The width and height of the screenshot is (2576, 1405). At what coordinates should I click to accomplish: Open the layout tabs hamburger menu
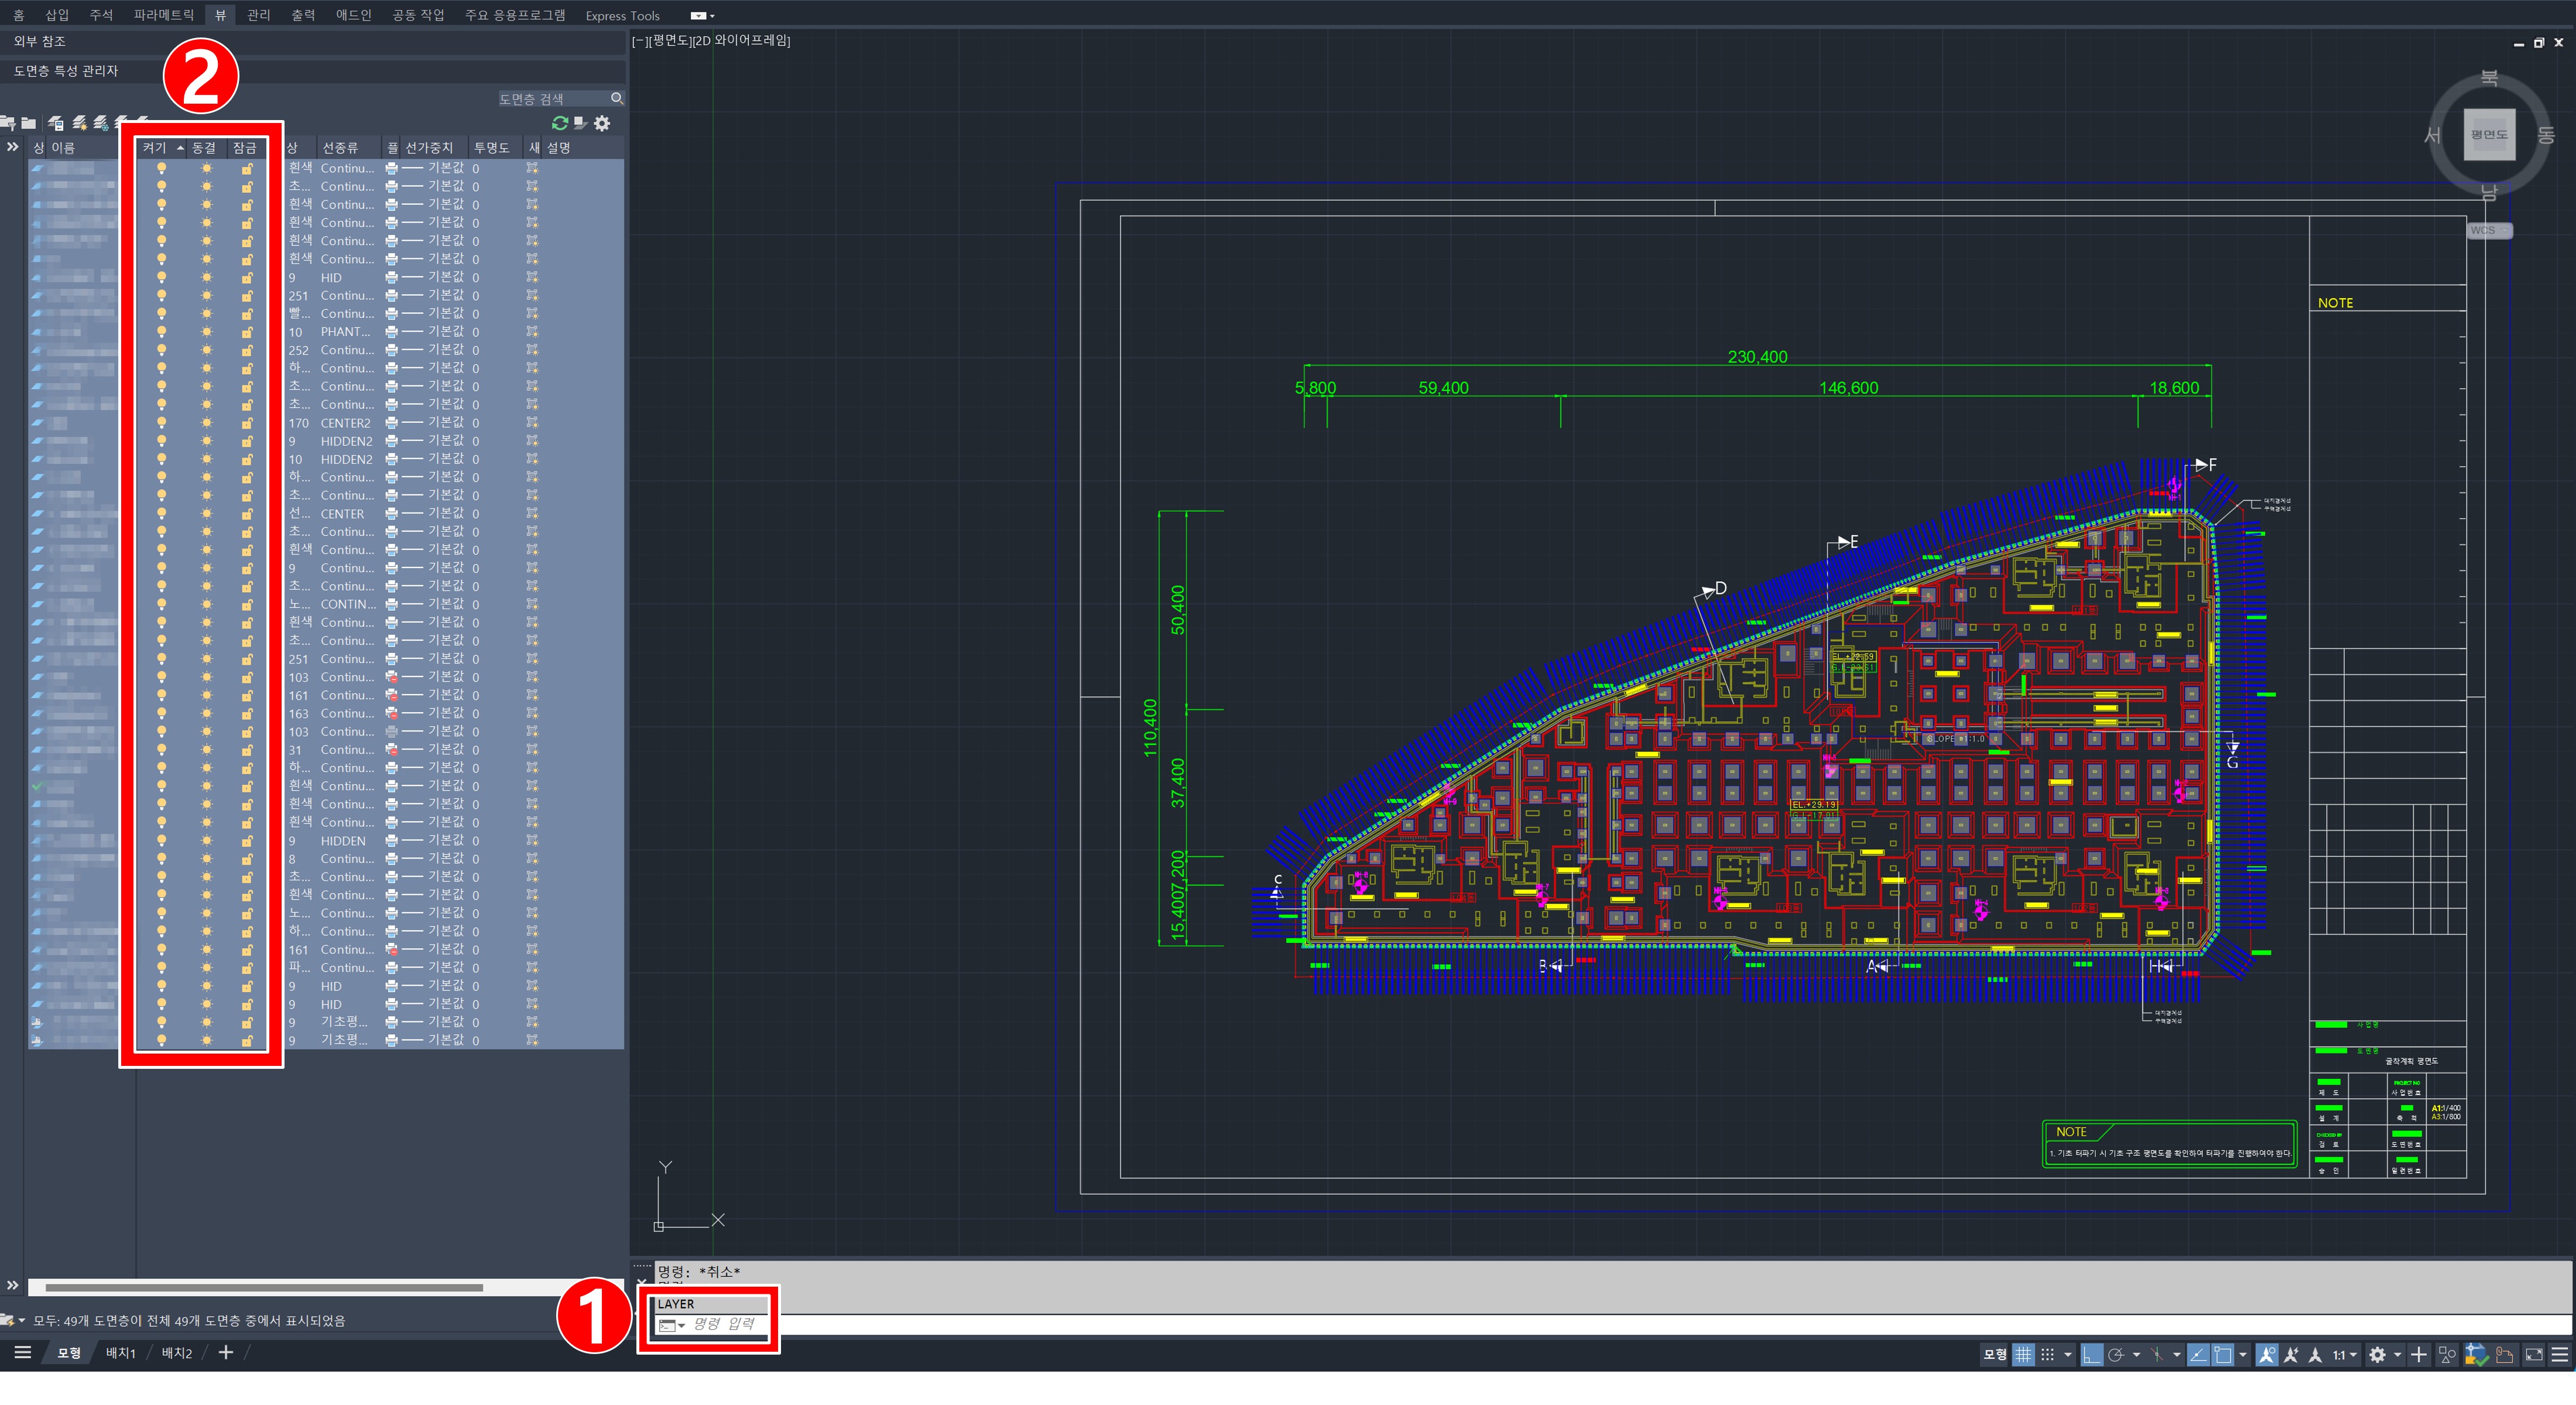pyautogui.click(x=23, y=1353)
